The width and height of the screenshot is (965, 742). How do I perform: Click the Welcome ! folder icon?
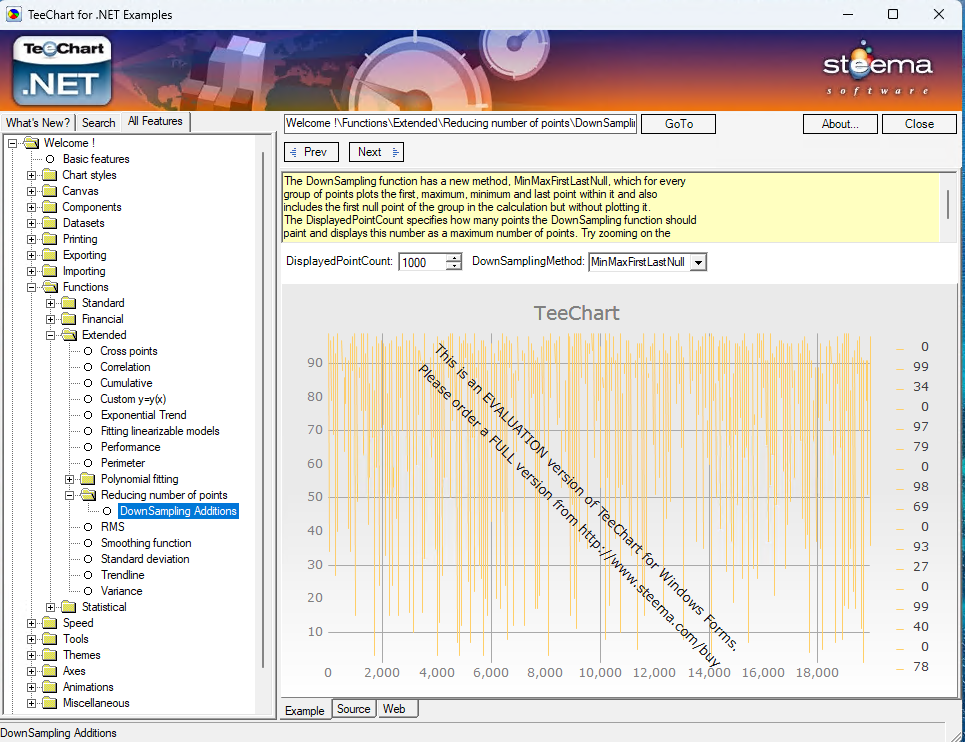coord(31,143)
